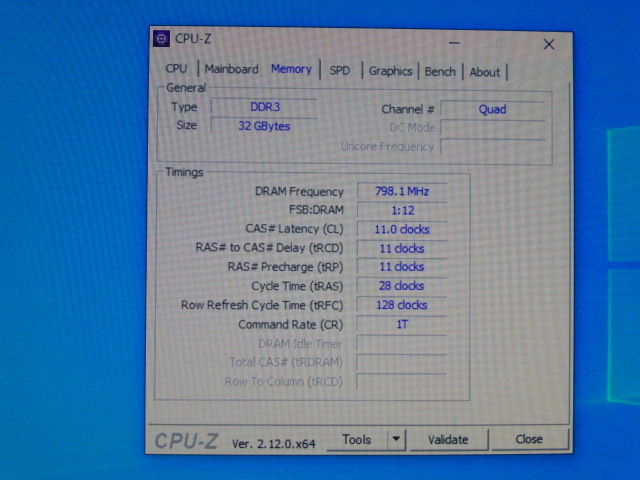
Task: Click the Validate button
Action: tap(448, 440)
